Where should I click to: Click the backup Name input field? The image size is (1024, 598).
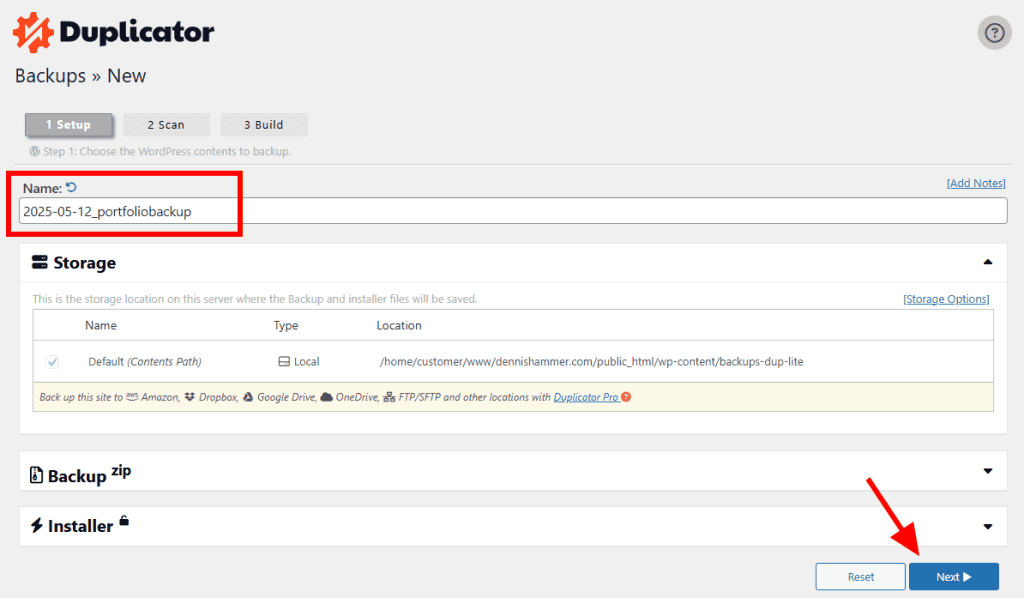tap(513, 212)
